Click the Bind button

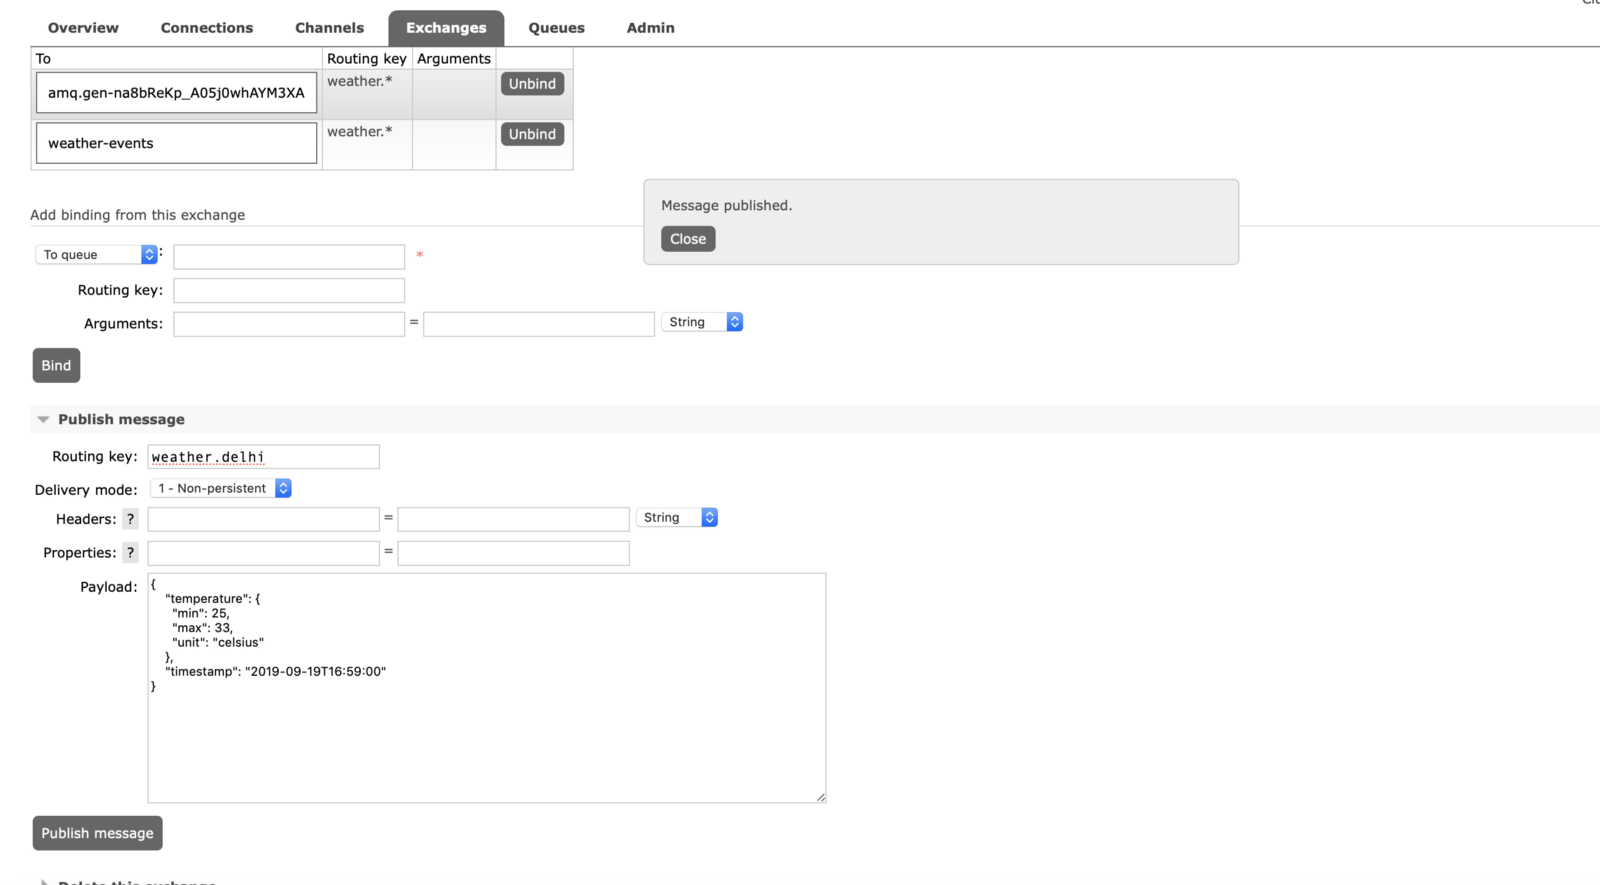56,366
